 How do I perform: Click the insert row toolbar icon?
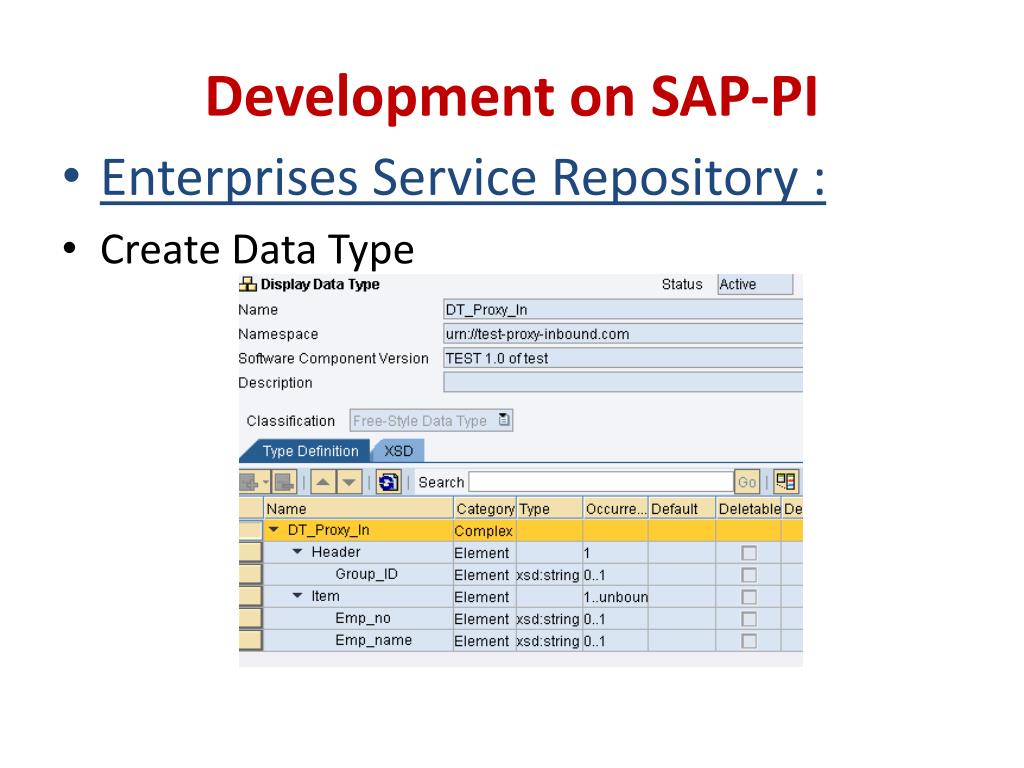(250, 483)
